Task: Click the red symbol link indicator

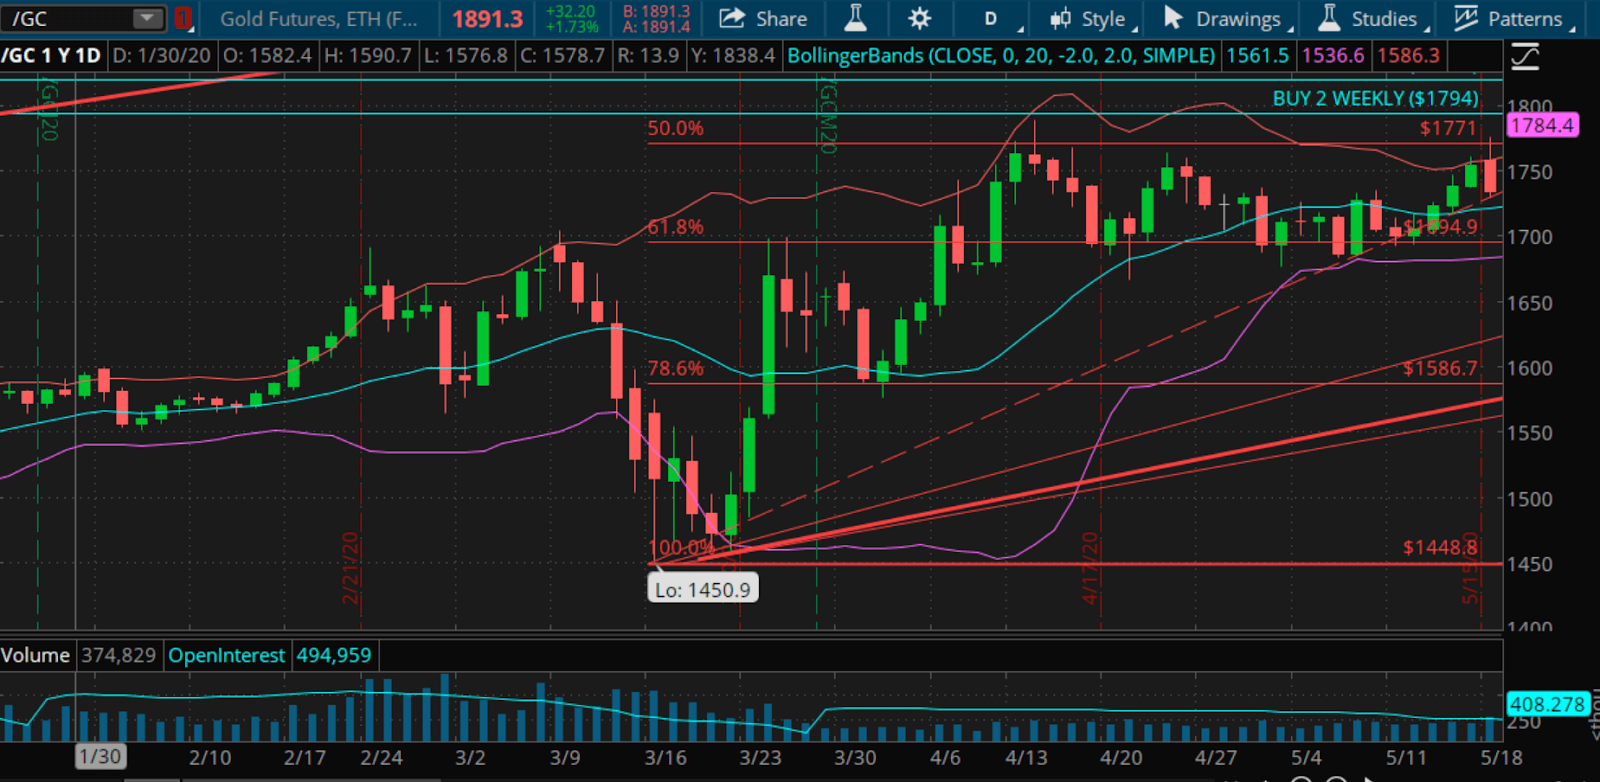Action: (x=182, y=18)
